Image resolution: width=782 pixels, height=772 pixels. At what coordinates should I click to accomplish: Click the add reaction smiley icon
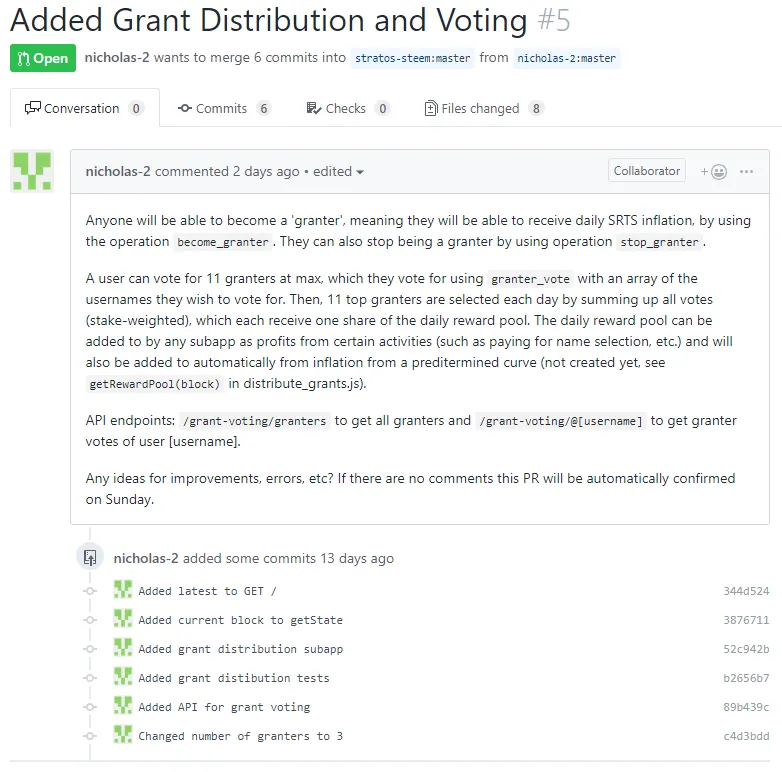[713, 172]
